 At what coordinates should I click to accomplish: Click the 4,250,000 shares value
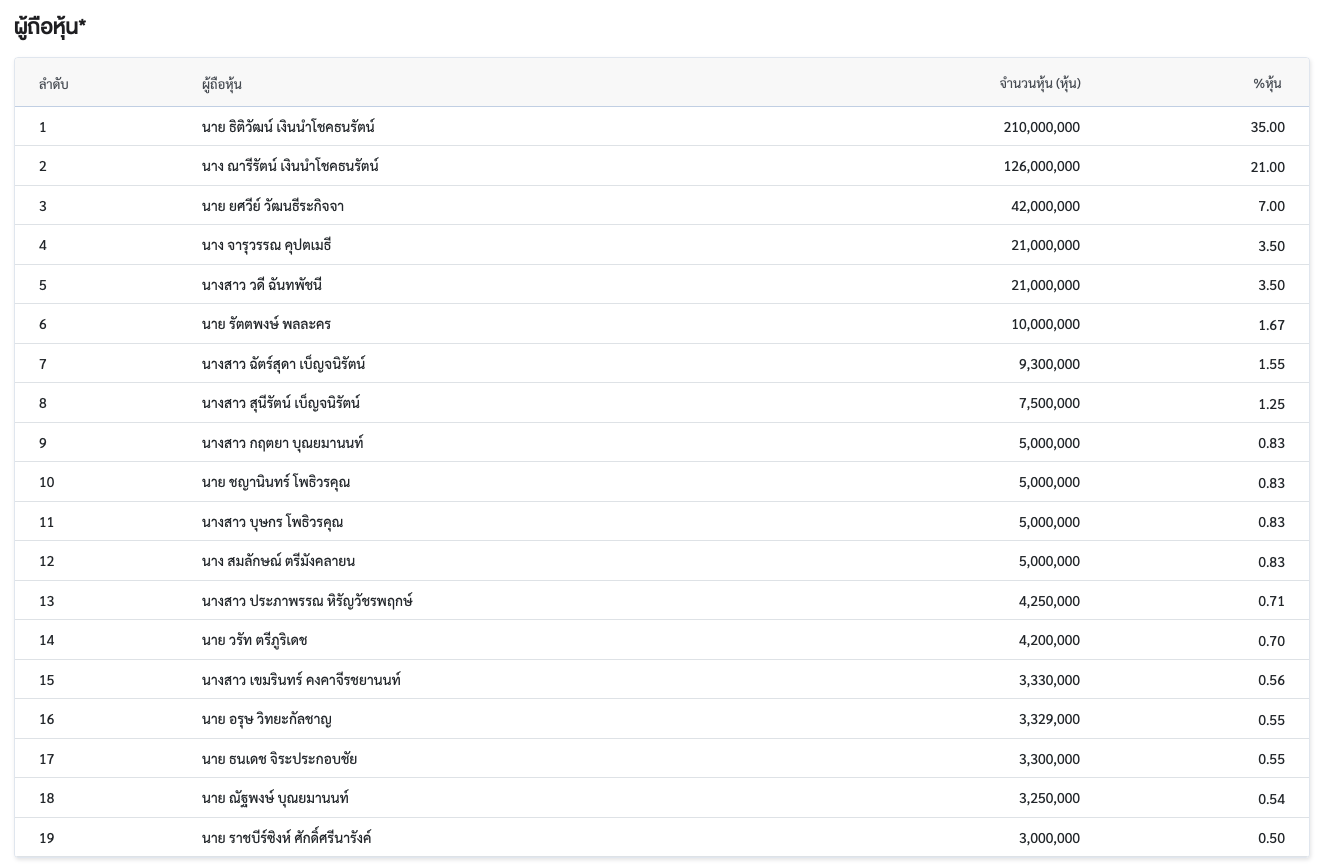(x=1049, y=601)
